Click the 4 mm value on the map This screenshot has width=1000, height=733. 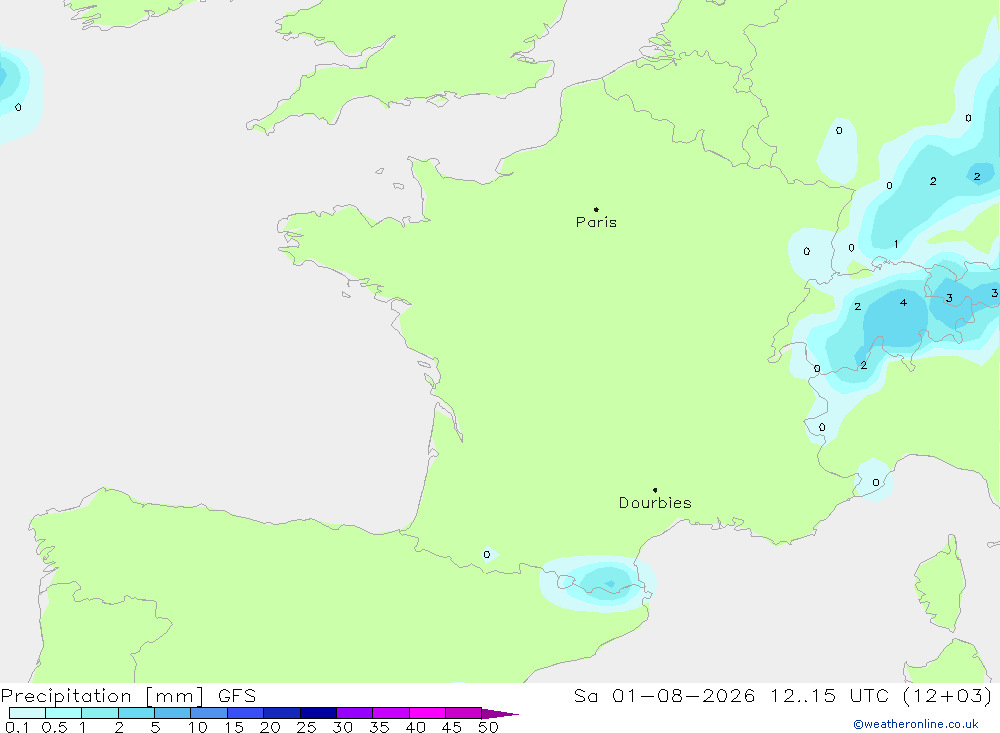(903, 302)
